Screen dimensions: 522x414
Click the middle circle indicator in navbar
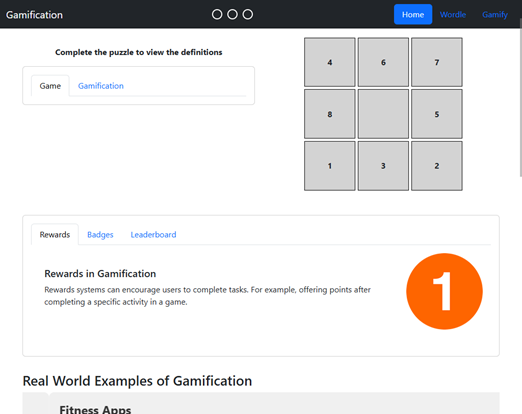click(232, 14)
